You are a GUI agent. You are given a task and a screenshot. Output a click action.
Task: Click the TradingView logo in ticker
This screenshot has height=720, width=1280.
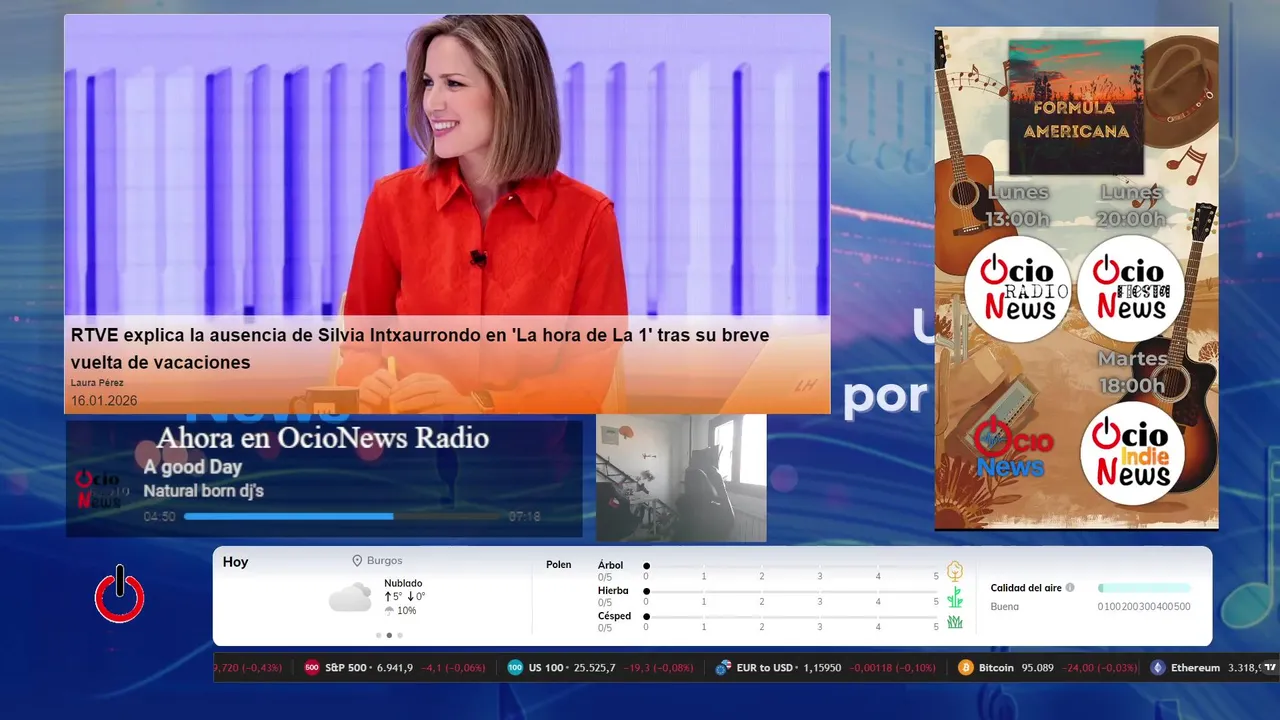[1270, 667]
